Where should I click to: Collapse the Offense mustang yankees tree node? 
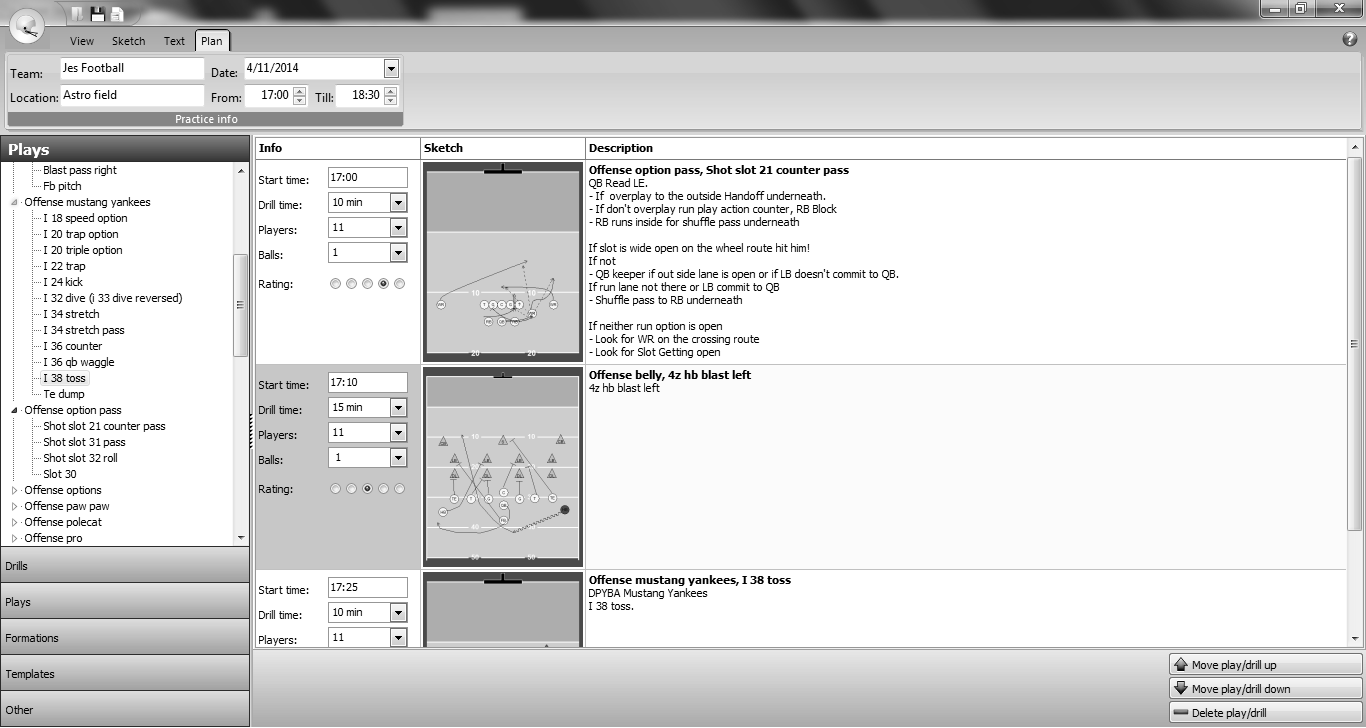15,202
